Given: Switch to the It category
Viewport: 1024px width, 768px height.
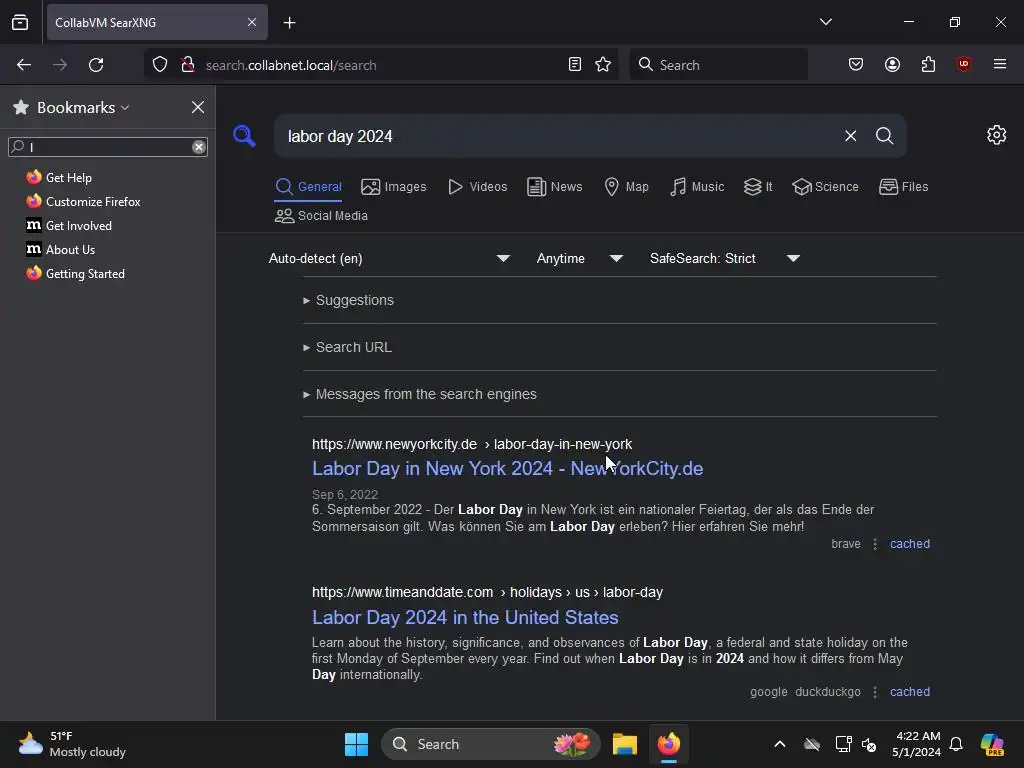Looking at the screenshot, I should 758,187.
